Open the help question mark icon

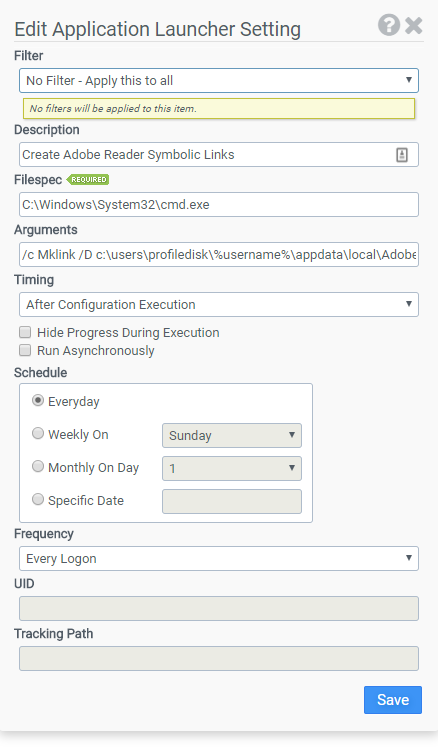tap(389, 25)
